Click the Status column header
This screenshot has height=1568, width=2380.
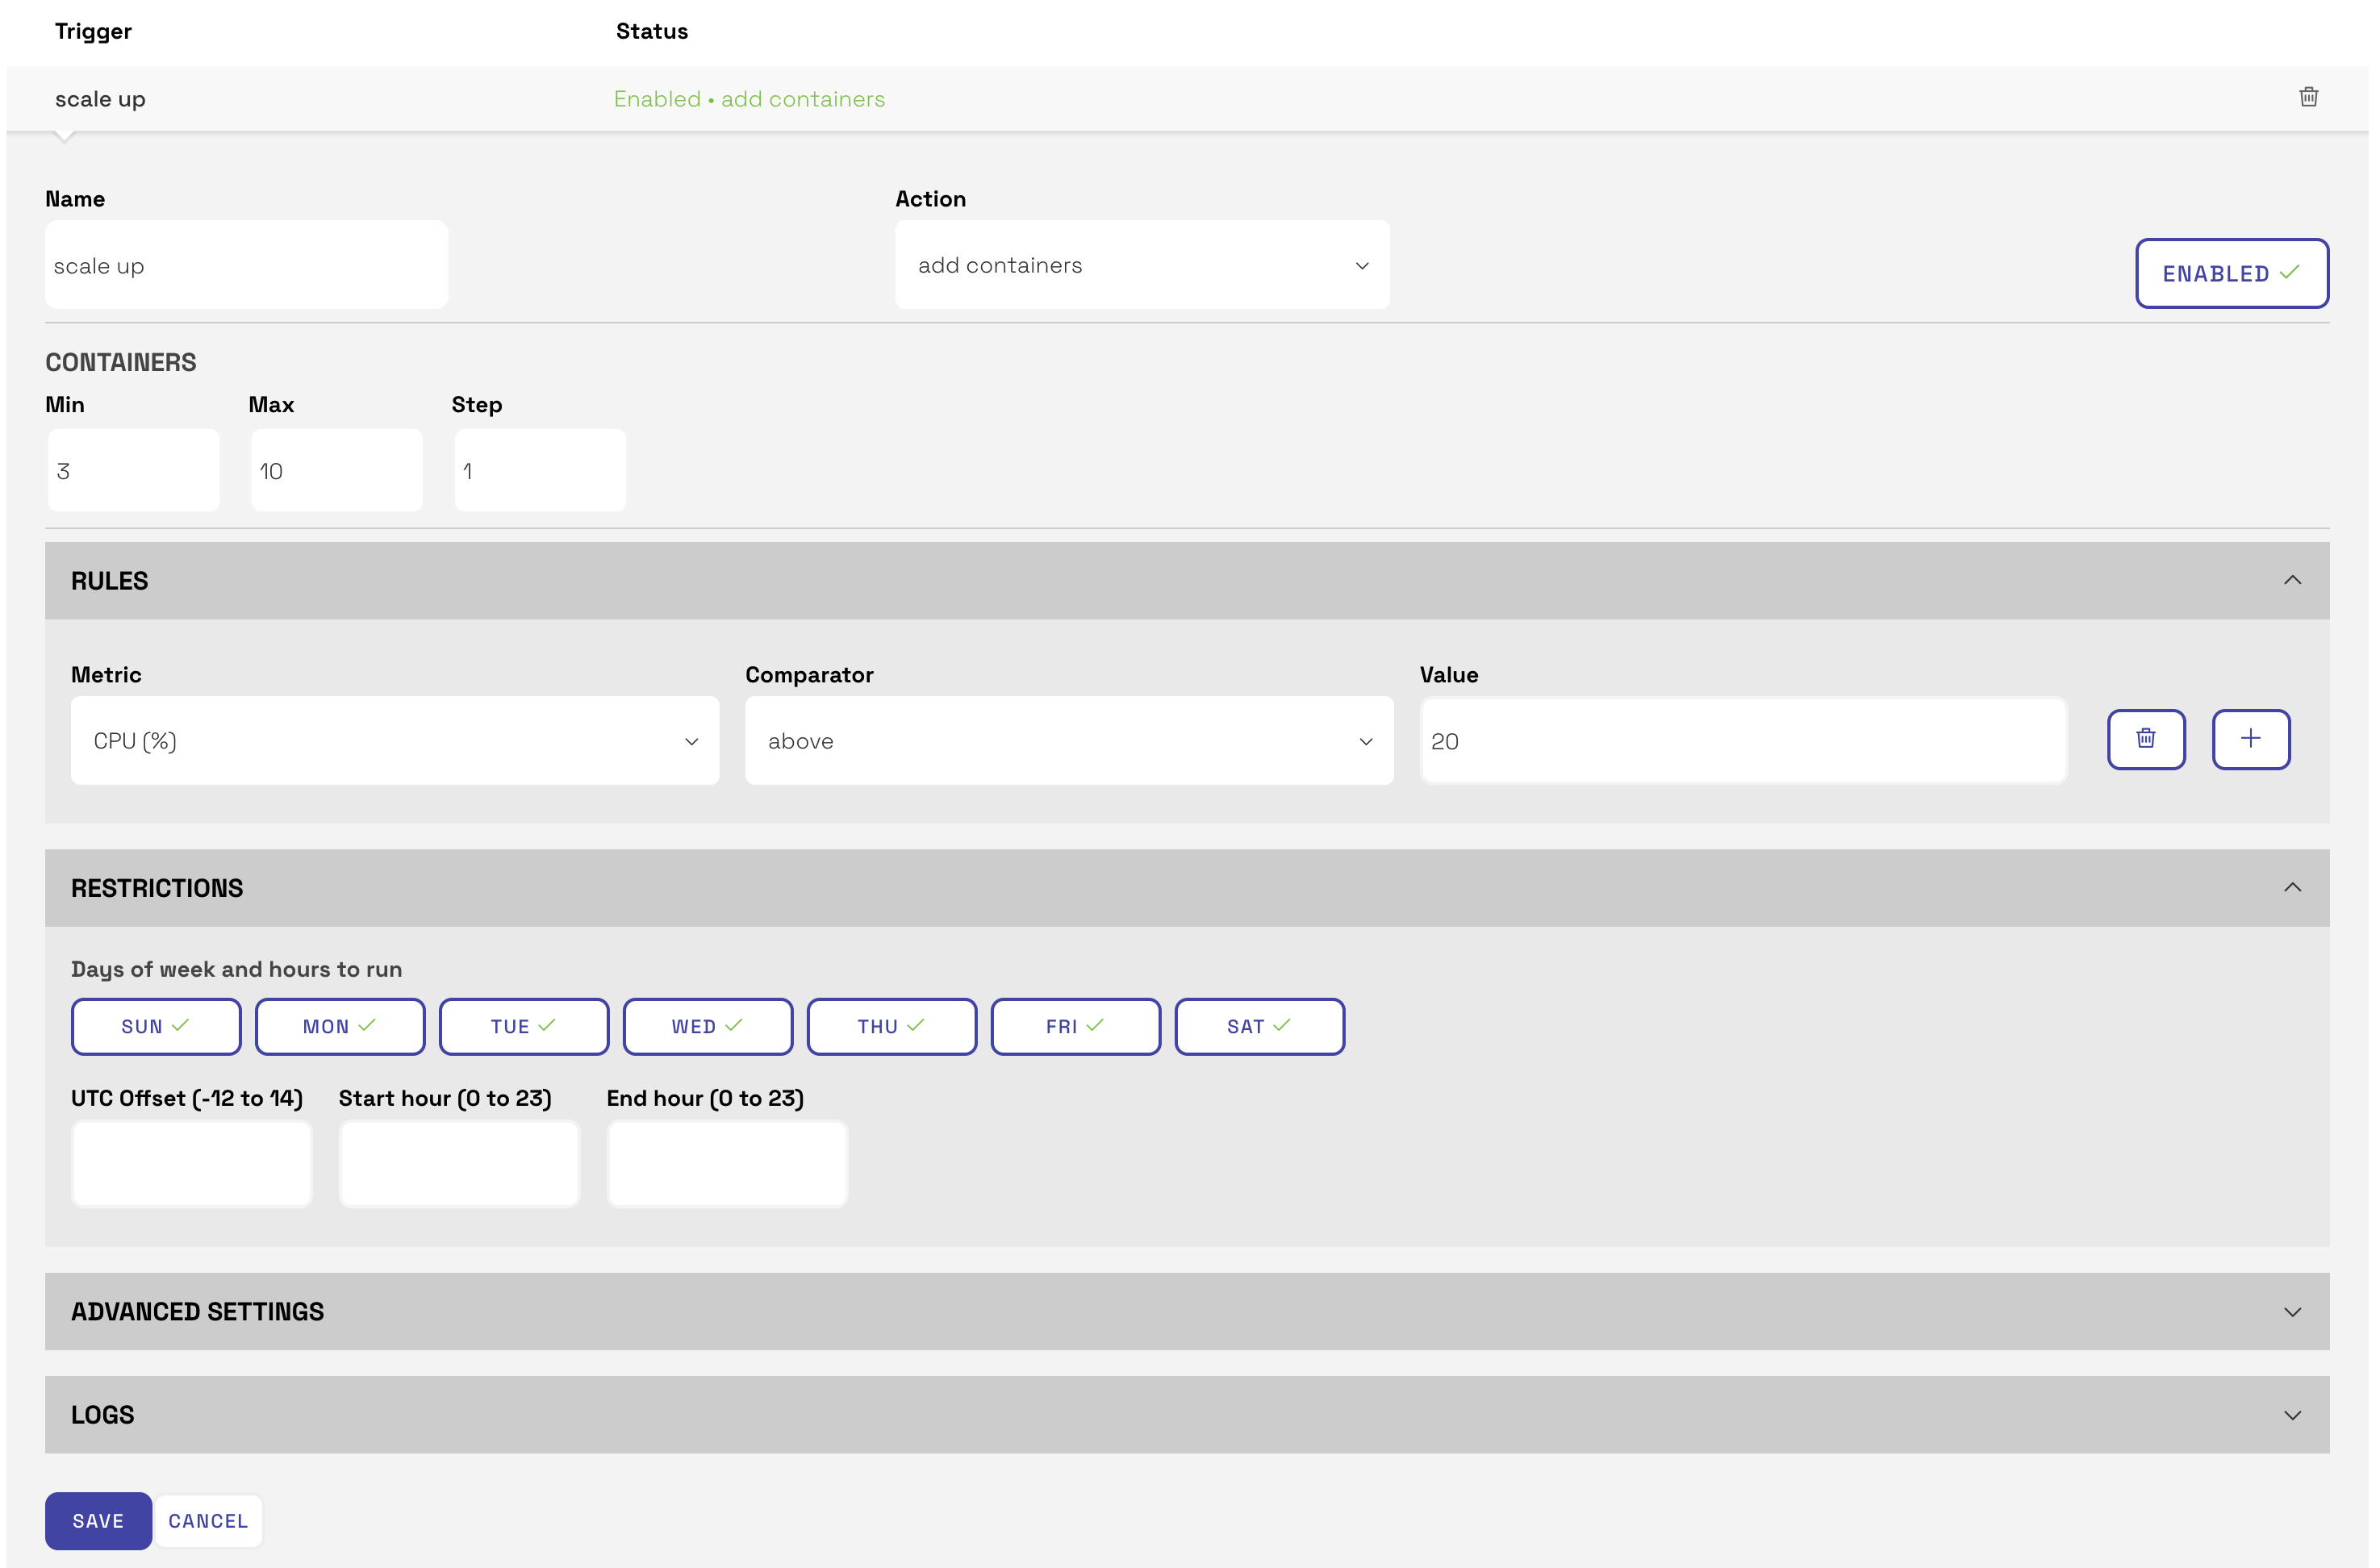click(652, 31)
